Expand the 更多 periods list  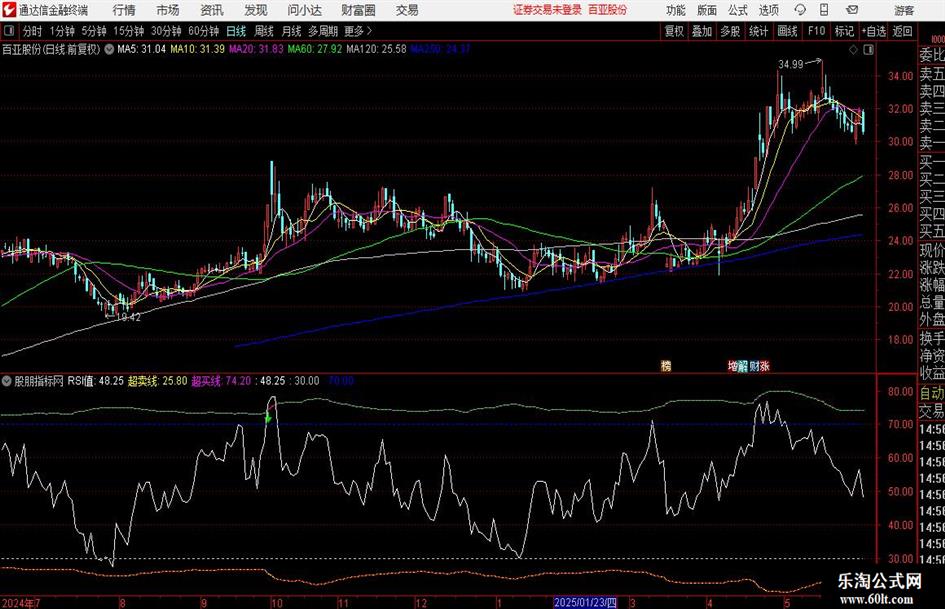[358, 31]
